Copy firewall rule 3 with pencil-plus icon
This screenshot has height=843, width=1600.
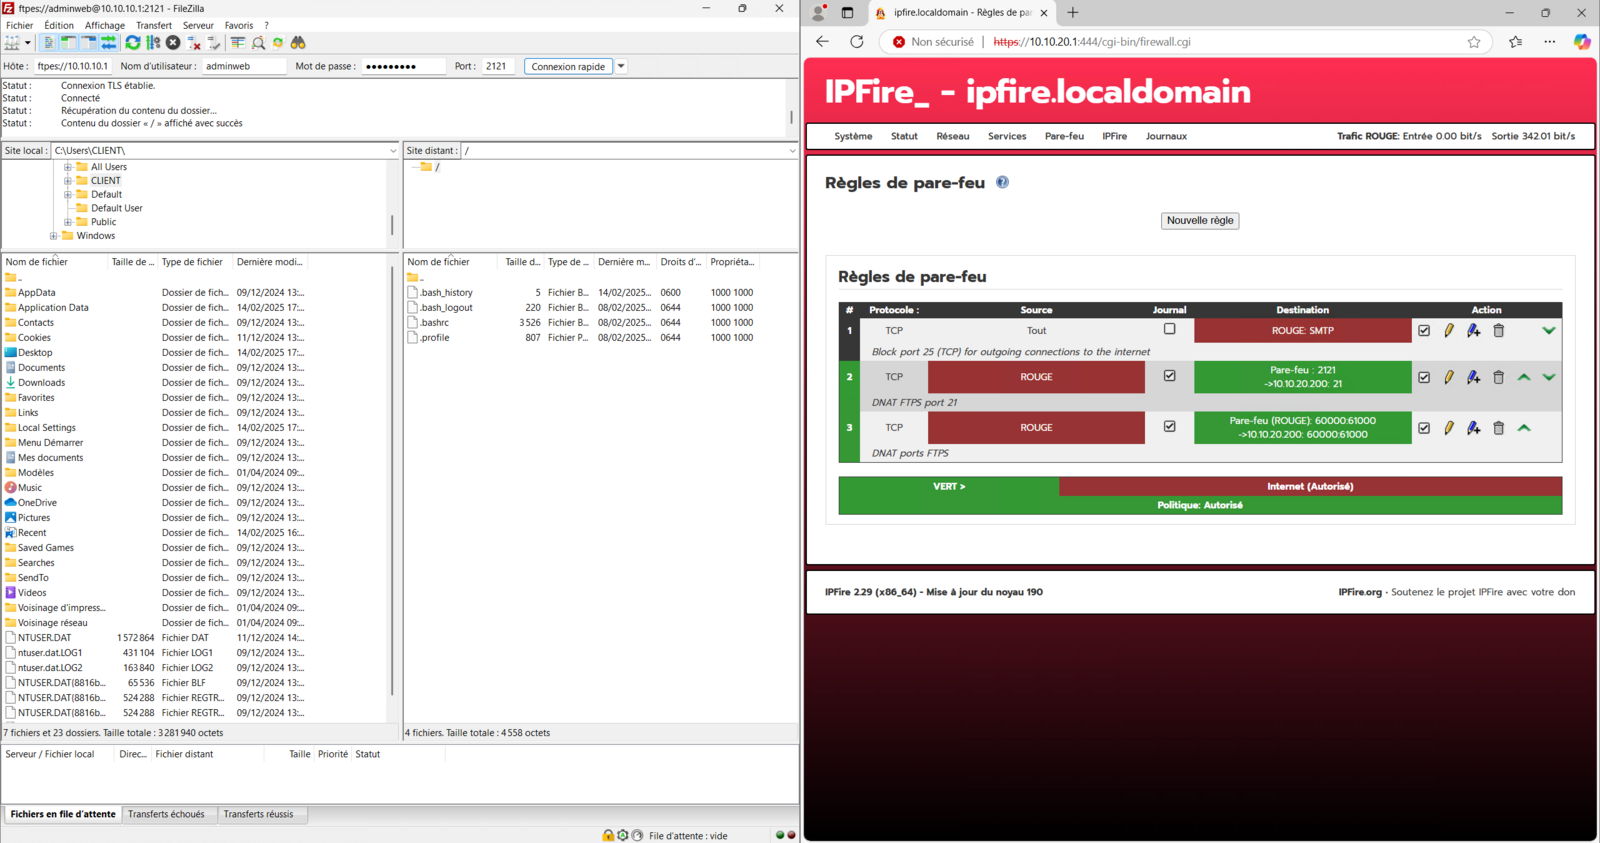pyautogui.click(x=1473, y=428)
